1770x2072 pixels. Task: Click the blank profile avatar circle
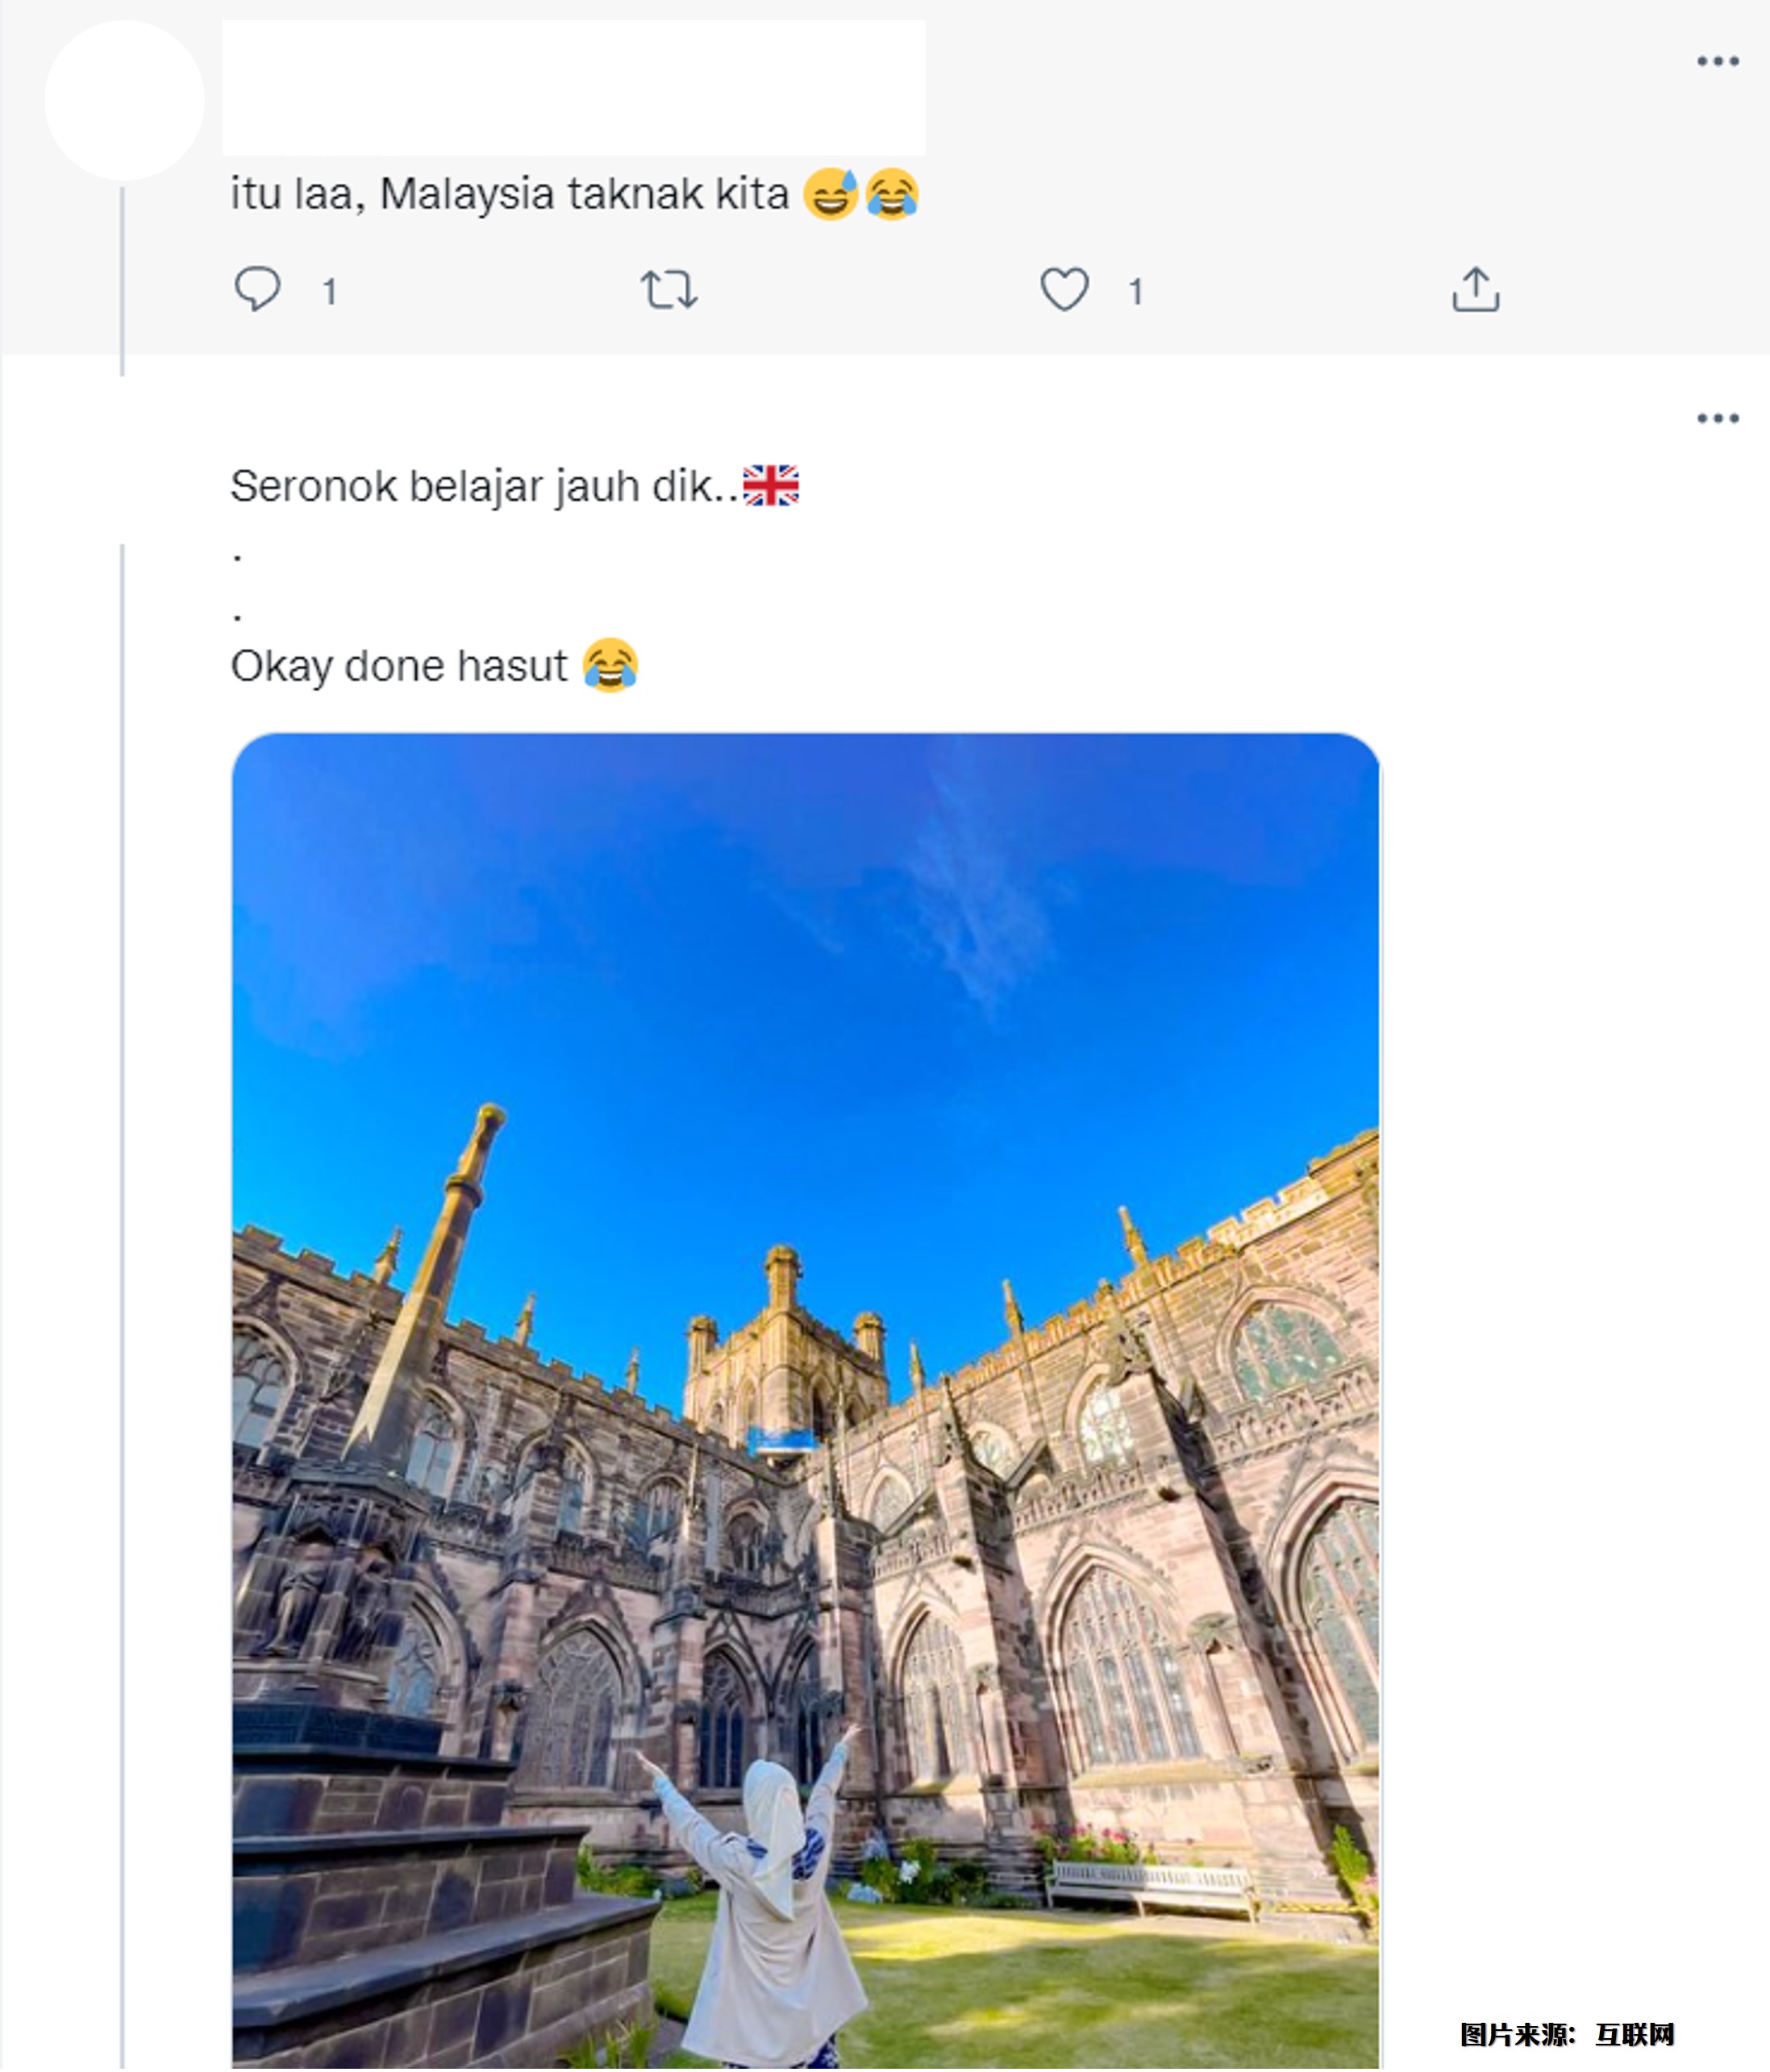pos(124,100)
